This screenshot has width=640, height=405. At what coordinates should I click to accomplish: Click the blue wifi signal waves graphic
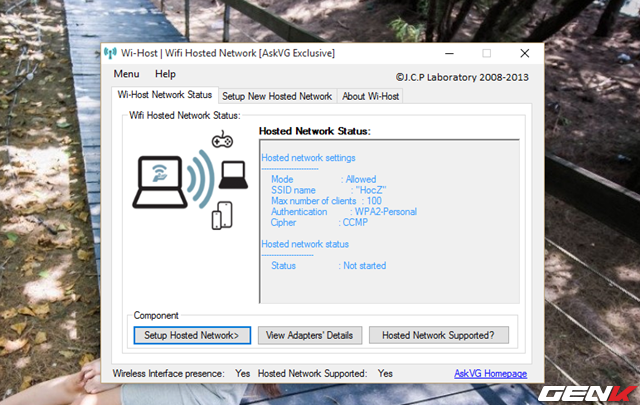(200, 179)
